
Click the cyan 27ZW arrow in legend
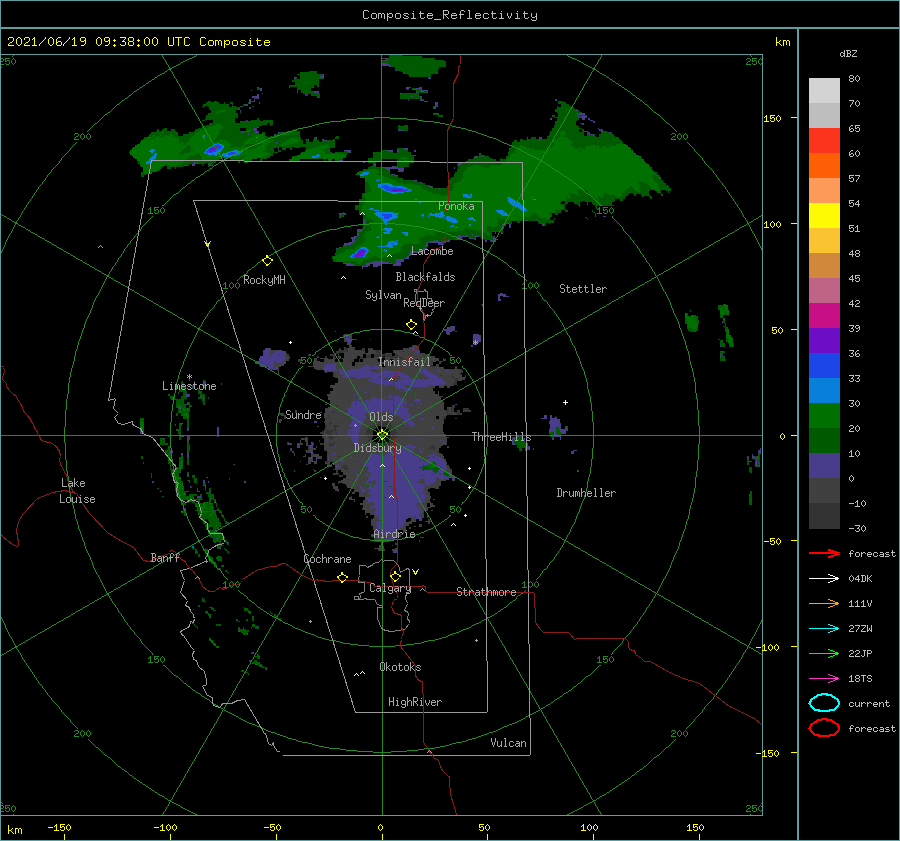[x=824, y=629]
